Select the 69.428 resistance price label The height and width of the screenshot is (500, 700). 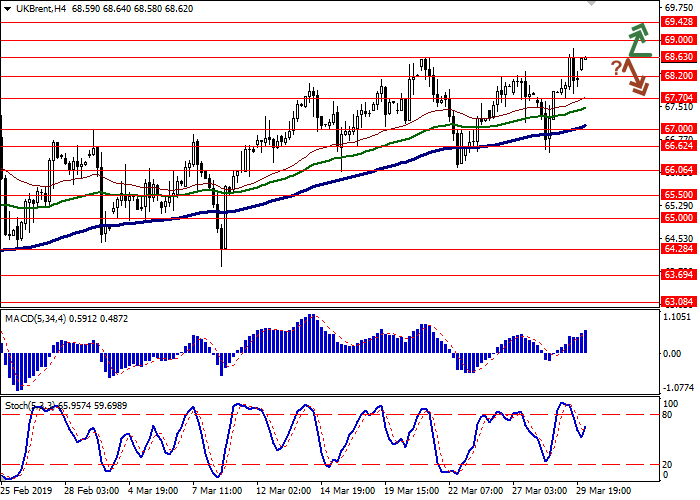click(679, 21)
